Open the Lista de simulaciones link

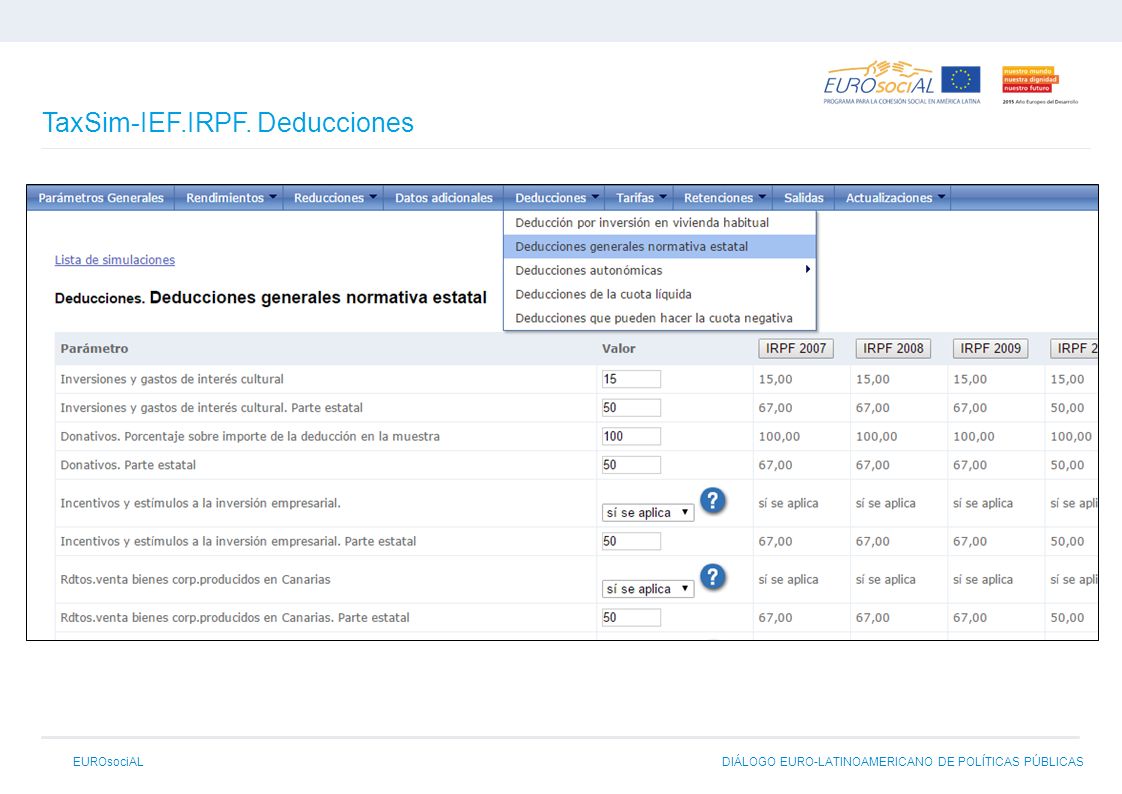click(114, 260)
